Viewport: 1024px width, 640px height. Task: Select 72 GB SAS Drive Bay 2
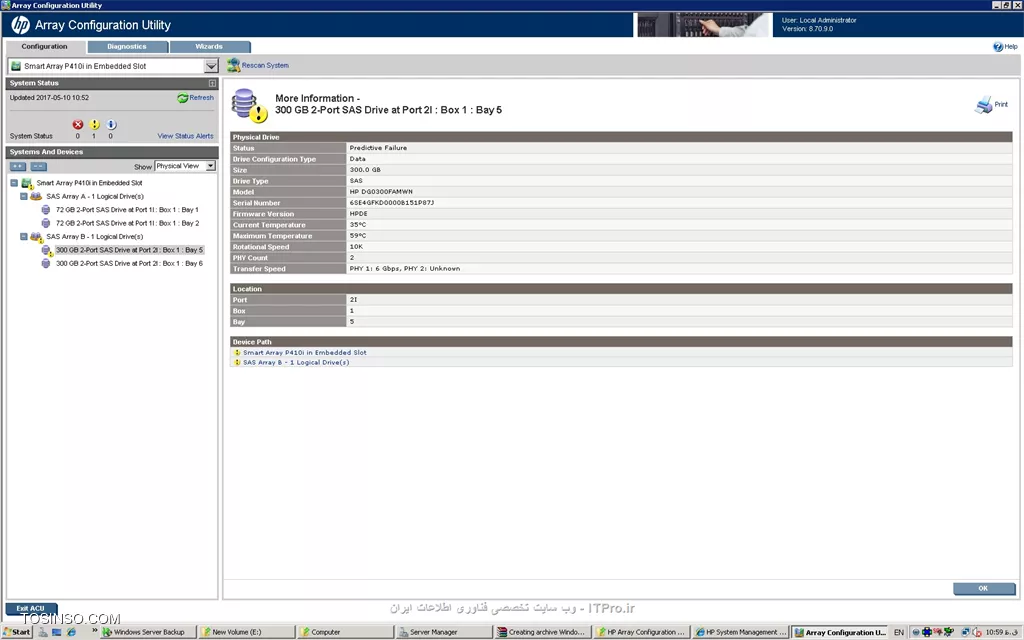pos(127,223)
